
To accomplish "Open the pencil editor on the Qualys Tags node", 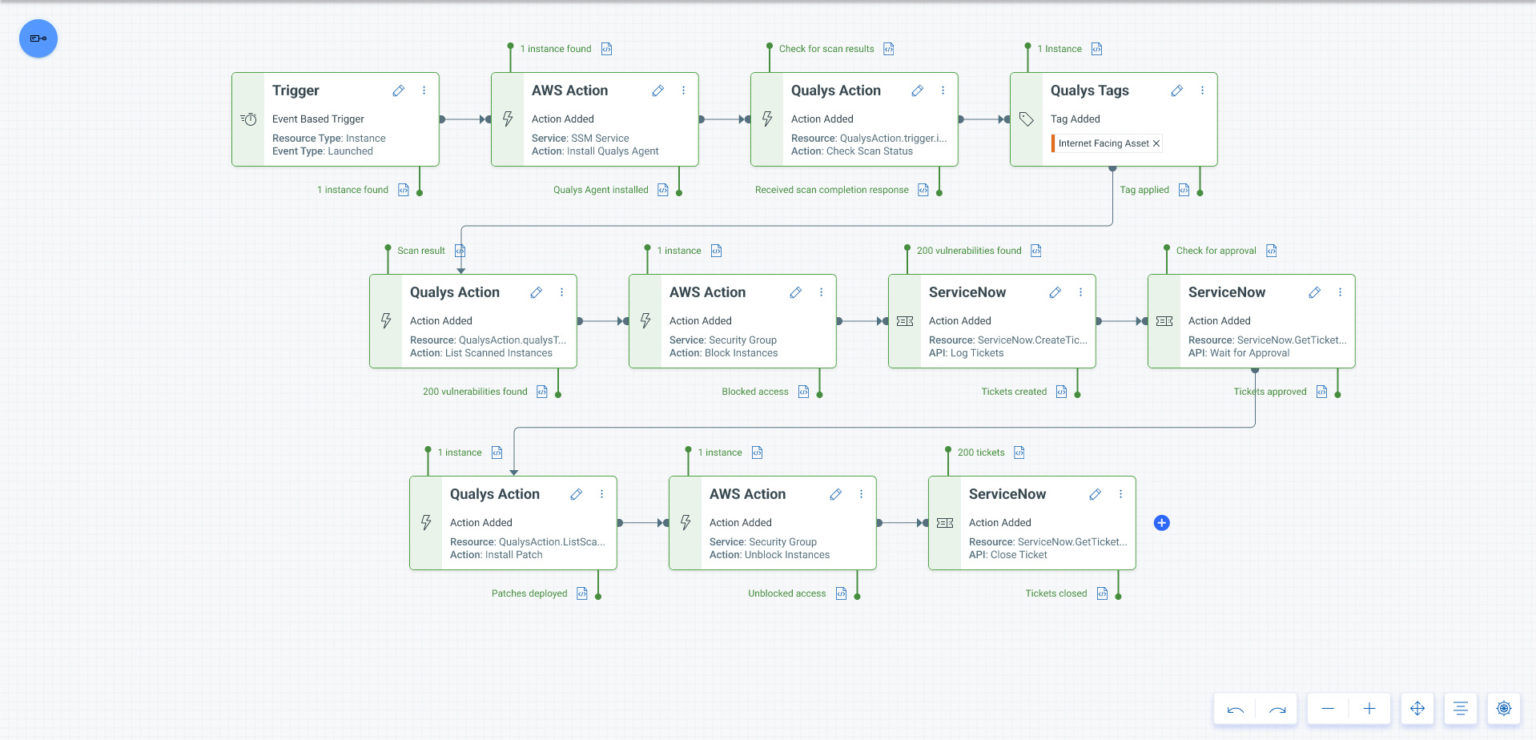I will point(1177,90).
